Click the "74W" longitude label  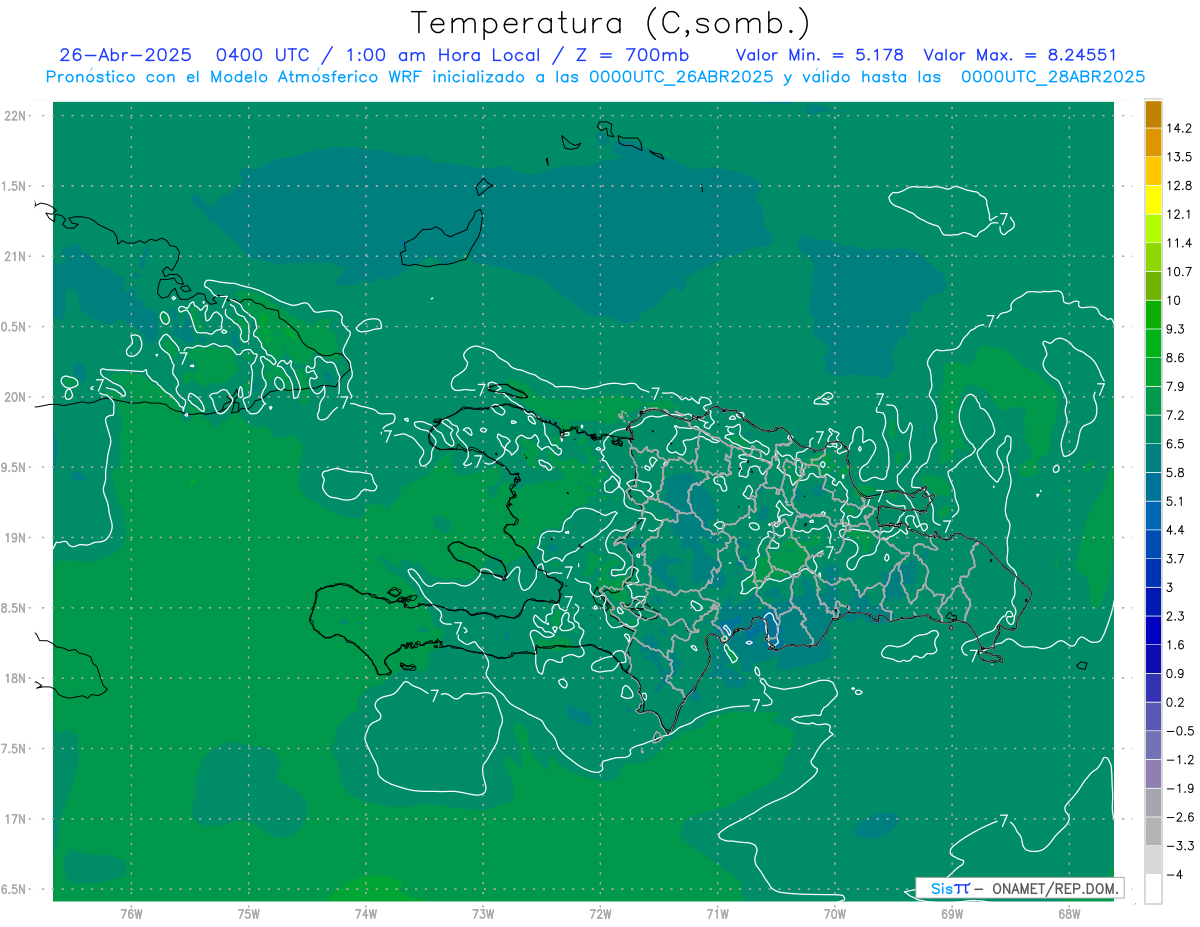click(366, 913)
